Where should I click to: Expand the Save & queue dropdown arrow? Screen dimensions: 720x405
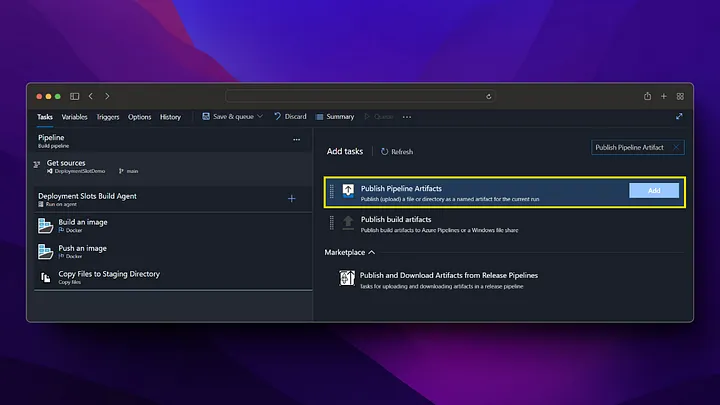click(260, 117)
